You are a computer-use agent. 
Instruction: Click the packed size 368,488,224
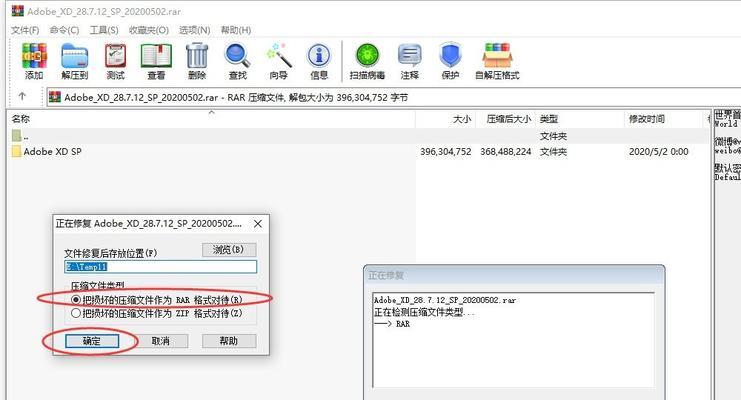506,152
